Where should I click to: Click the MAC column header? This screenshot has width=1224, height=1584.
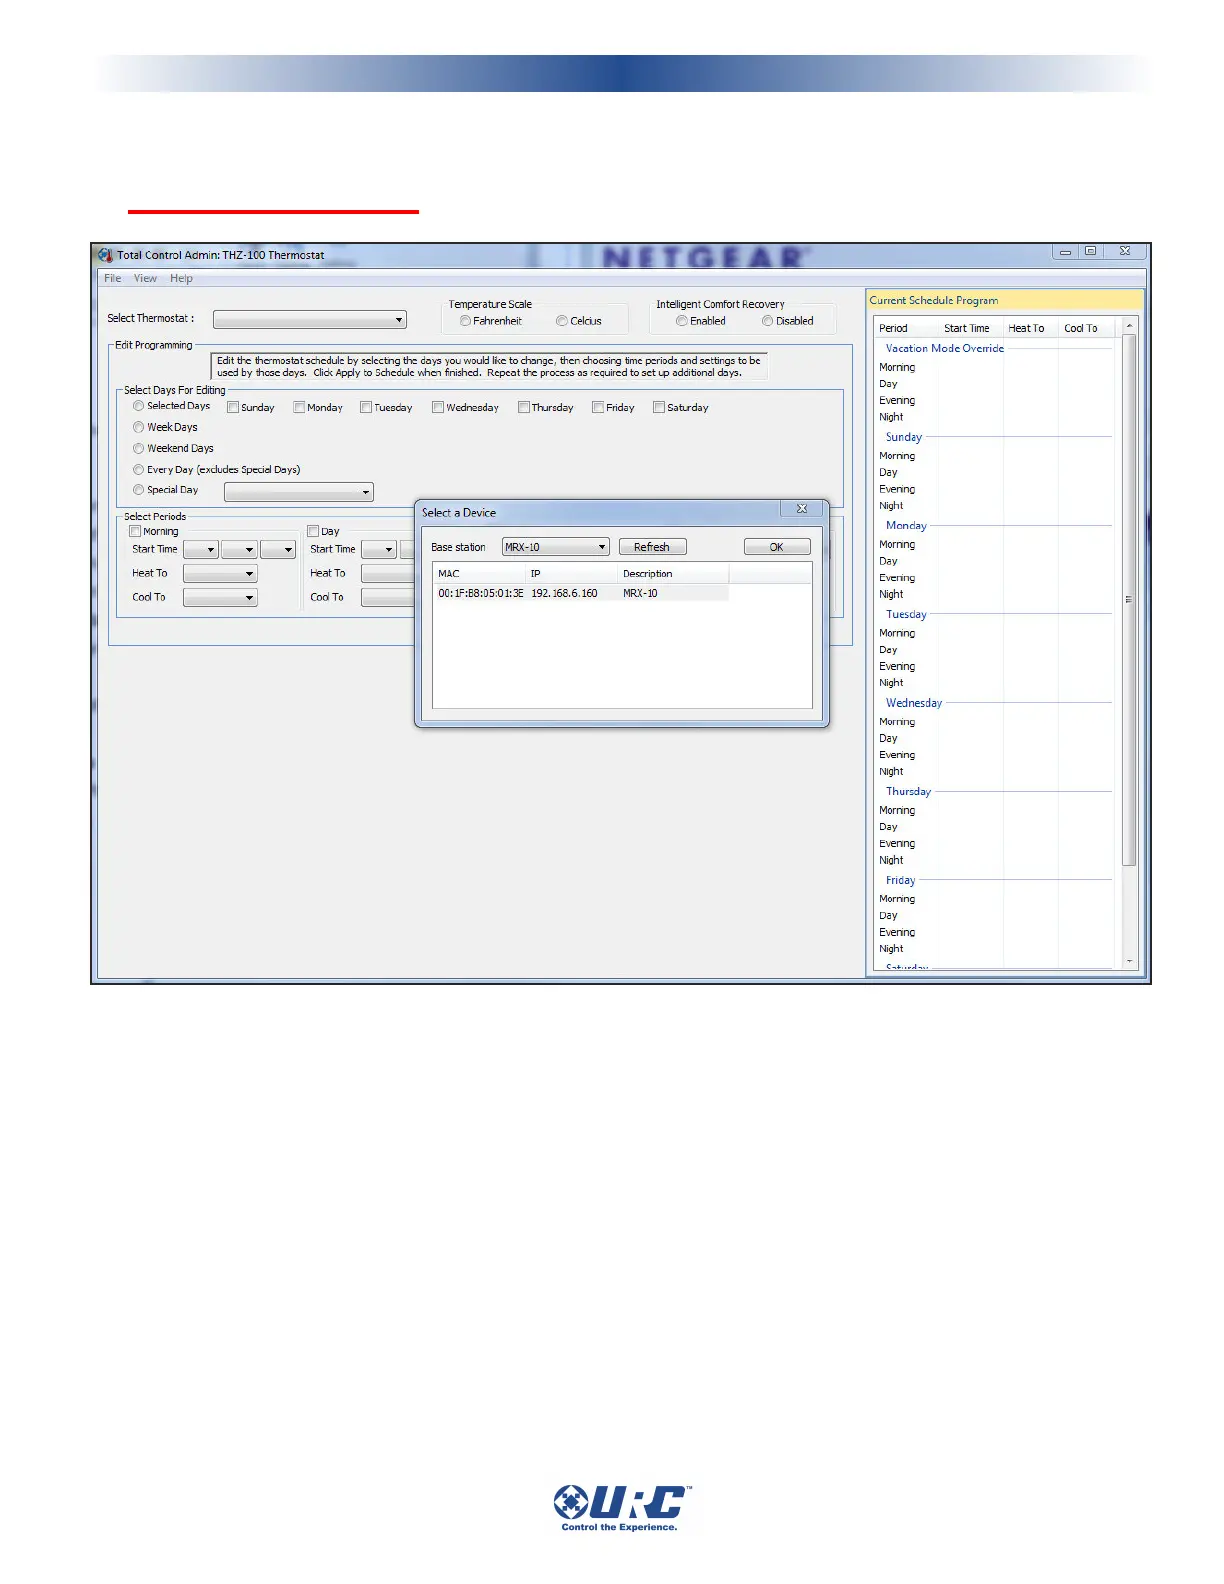(x=479, y=574)
